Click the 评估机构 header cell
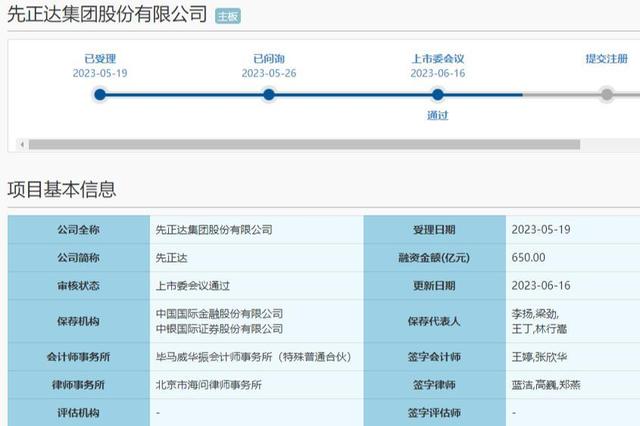Image resolution: width=640 pixels, height=426 pixels. click(x=79, y=413)
